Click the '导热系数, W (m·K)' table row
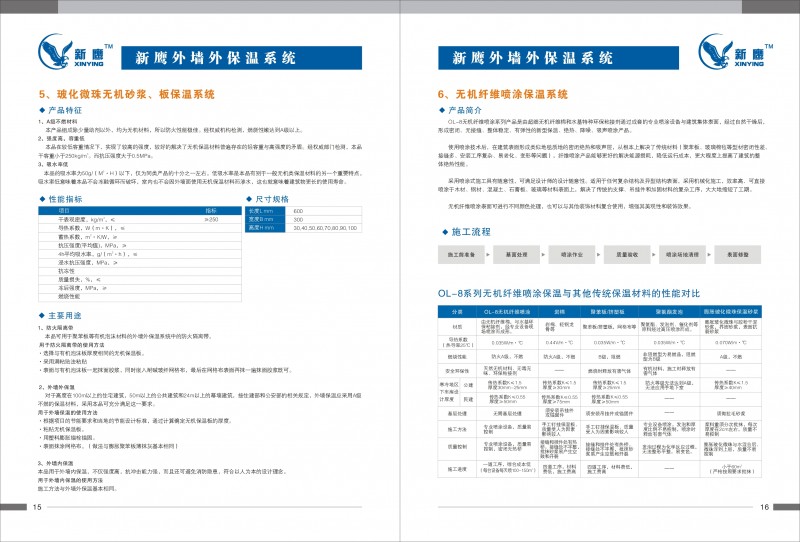This screenshot has width=800, height=542. [x=140, y=228]
